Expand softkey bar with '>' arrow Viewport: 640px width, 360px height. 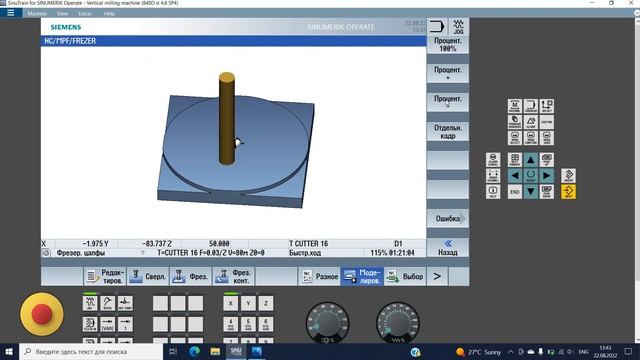point(437,276)
